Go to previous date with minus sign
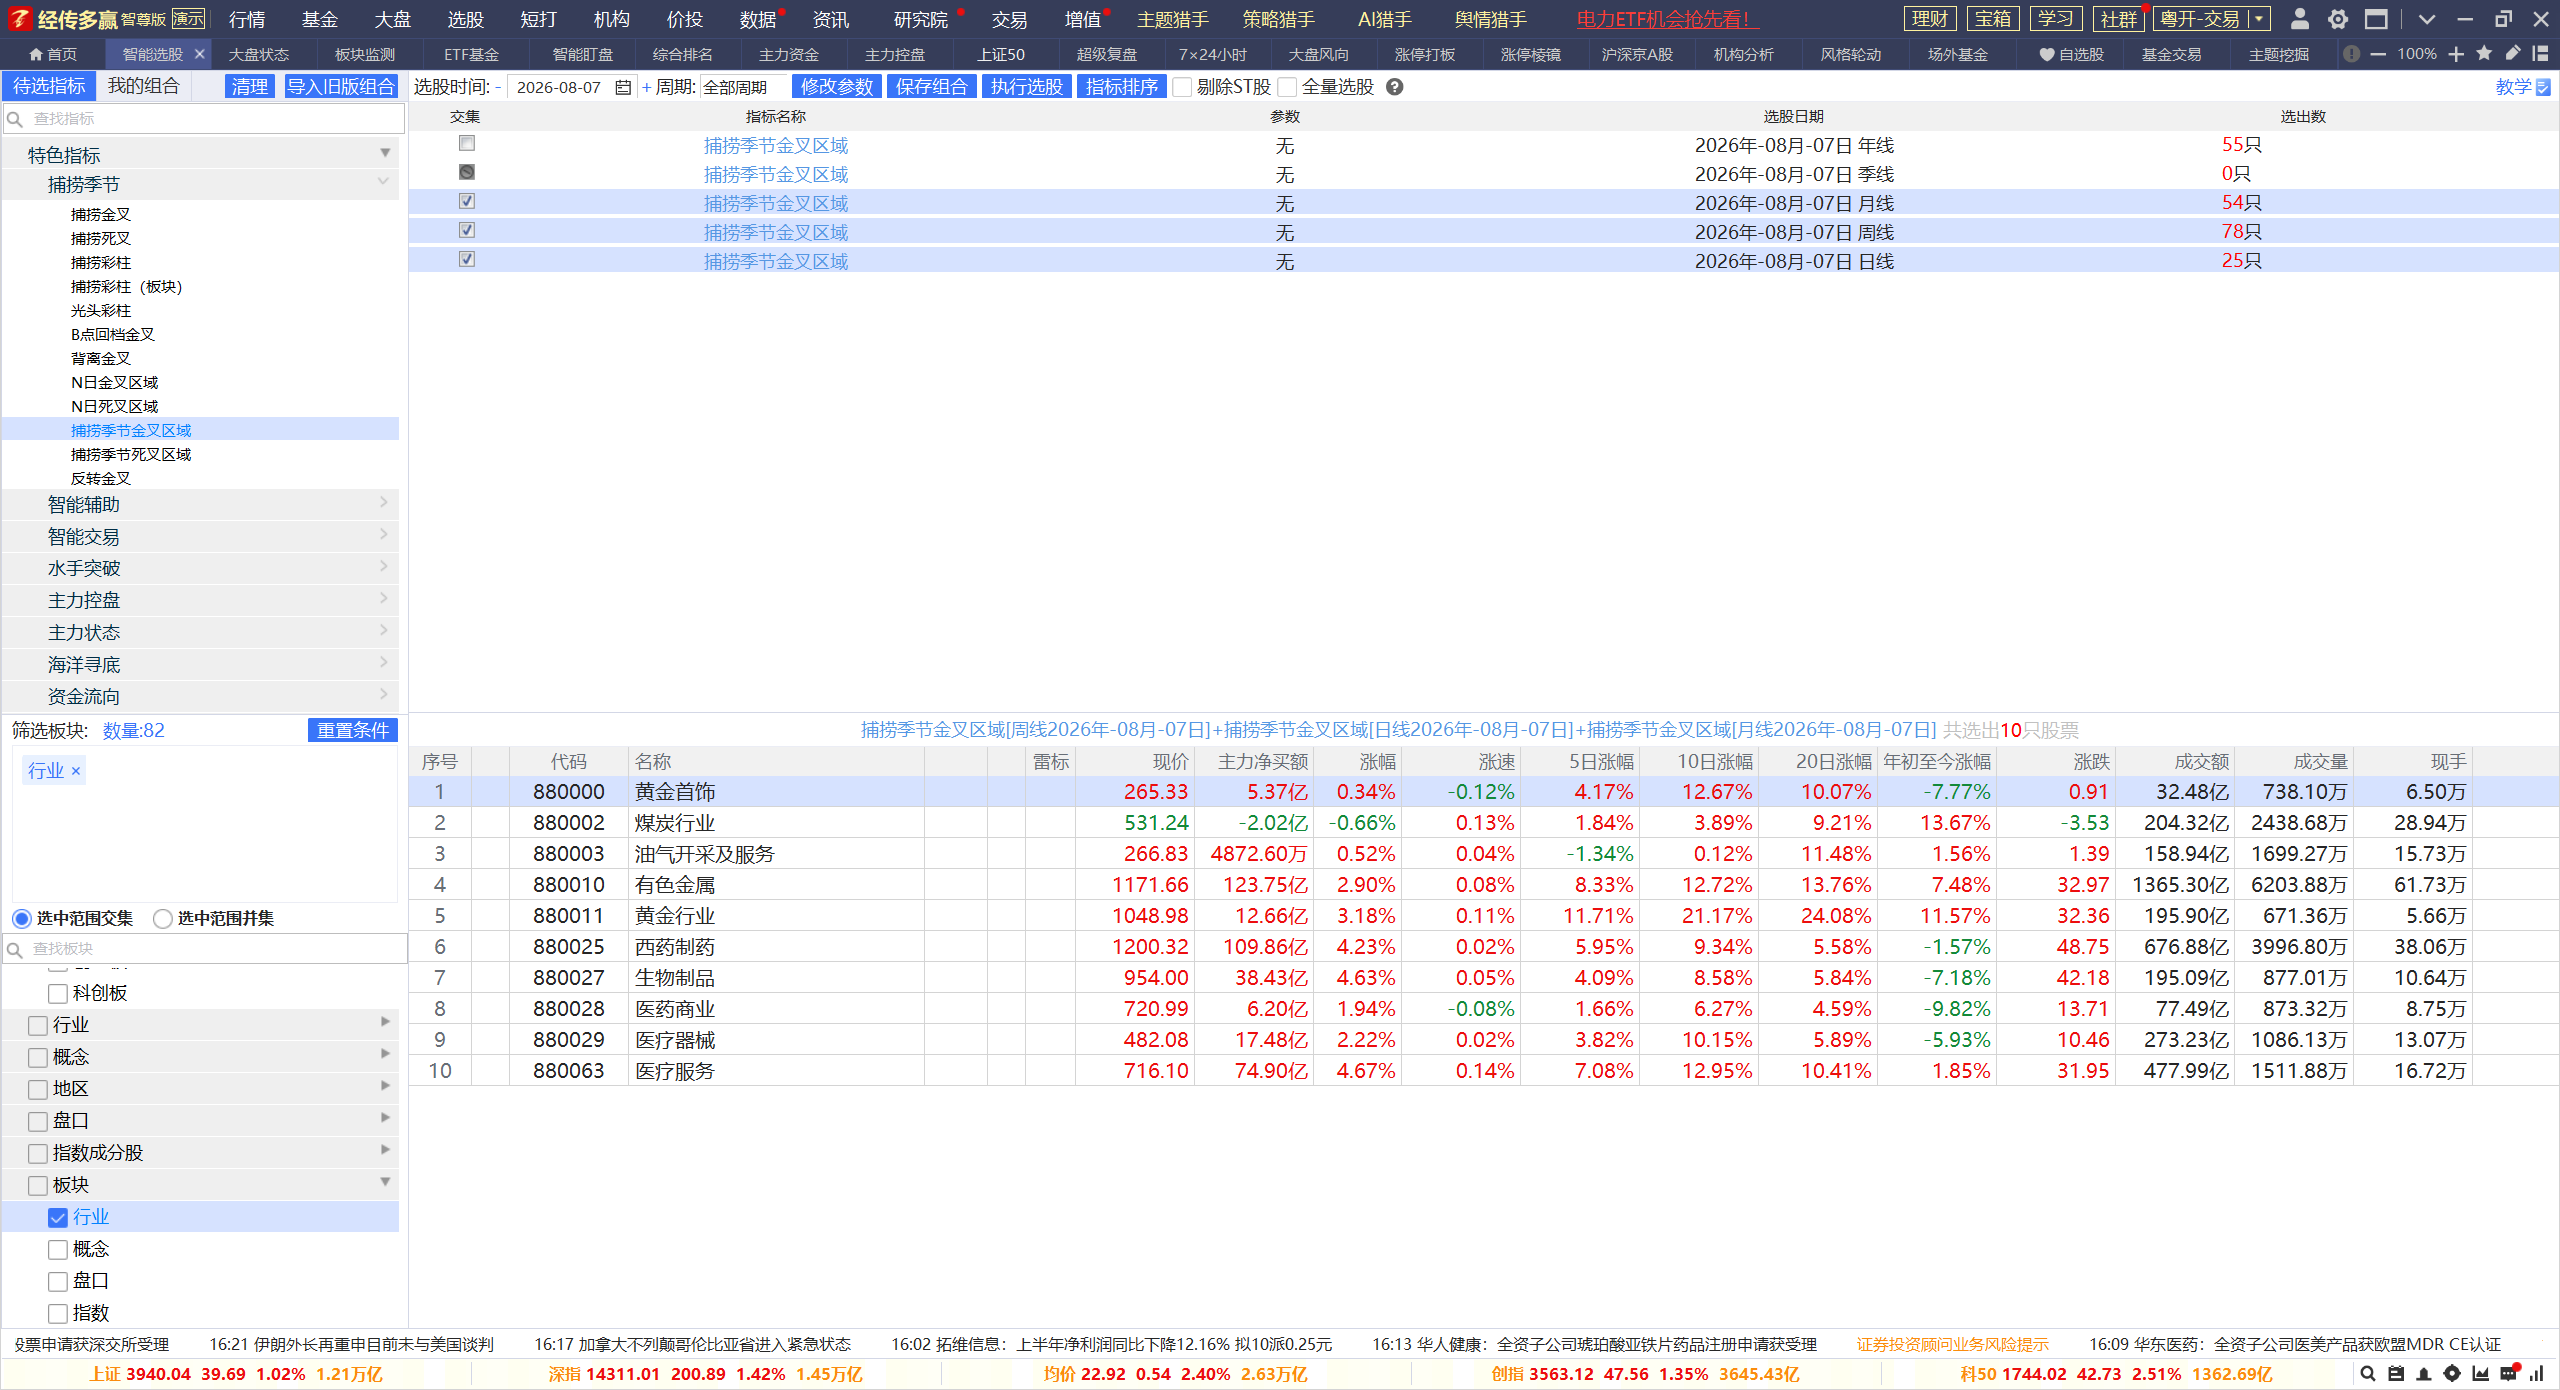The height and width of the screenshot is (1390, 2560). click(498, 88)
